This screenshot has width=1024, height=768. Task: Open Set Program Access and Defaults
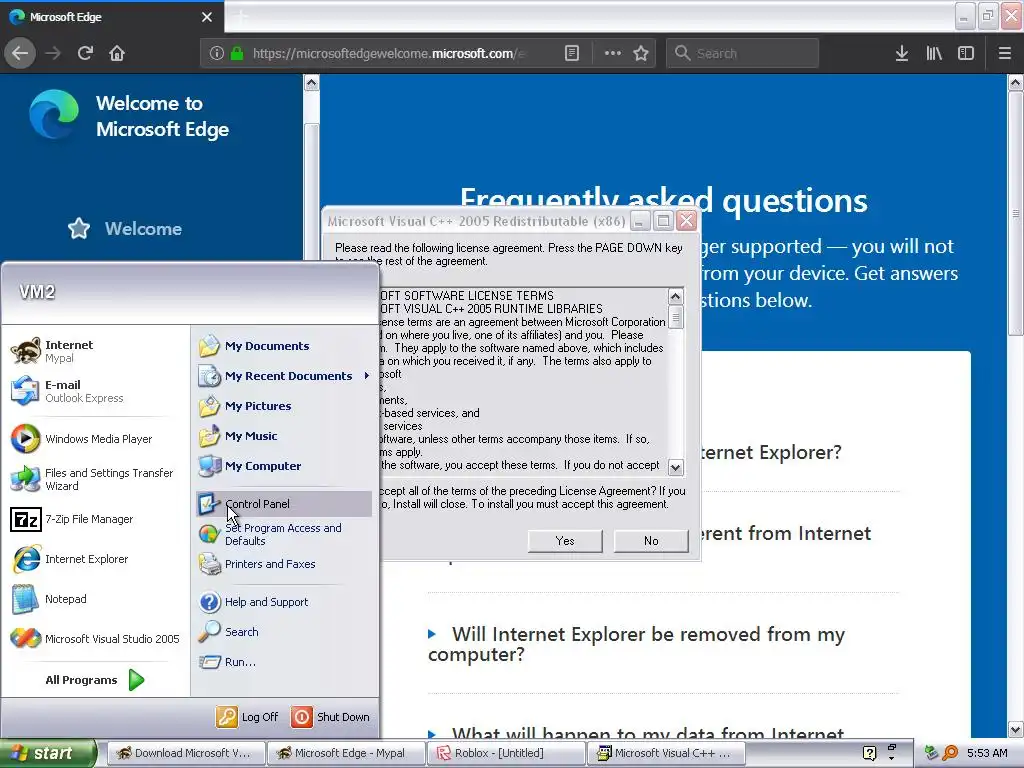coord(284,534)
